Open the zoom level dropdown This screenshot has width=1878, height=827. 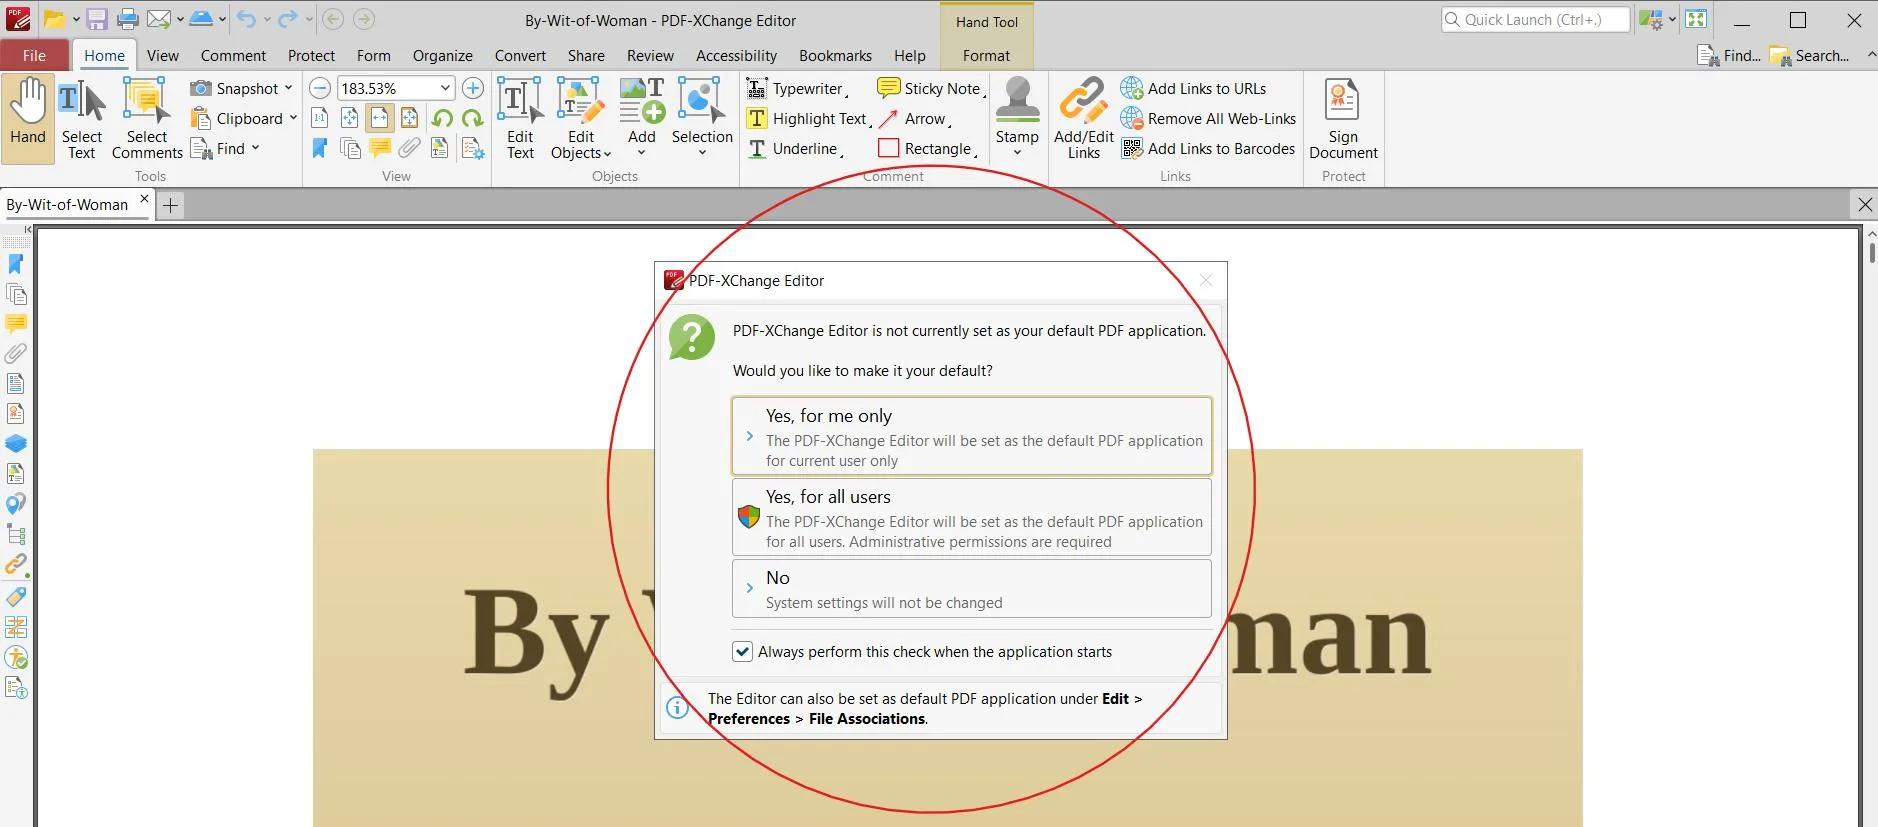point(445,89)
